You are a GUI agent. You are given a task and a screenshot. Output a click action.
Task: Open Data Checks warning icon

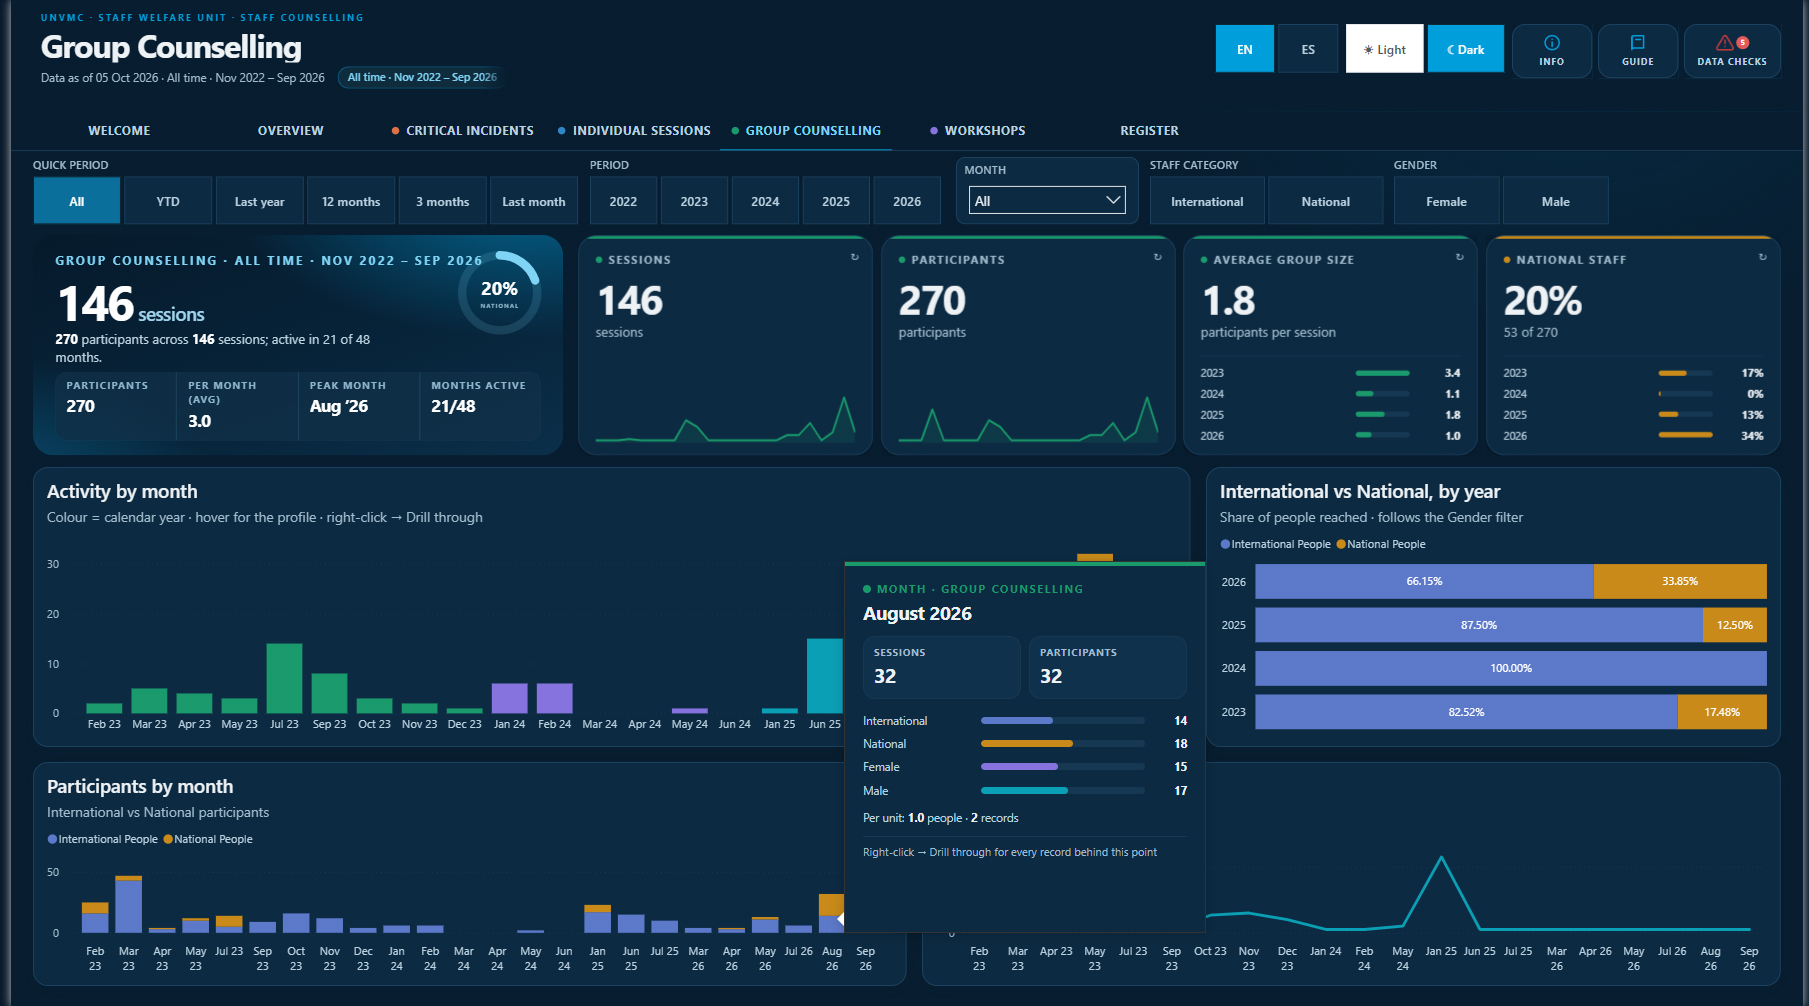tap(1732, 50)
